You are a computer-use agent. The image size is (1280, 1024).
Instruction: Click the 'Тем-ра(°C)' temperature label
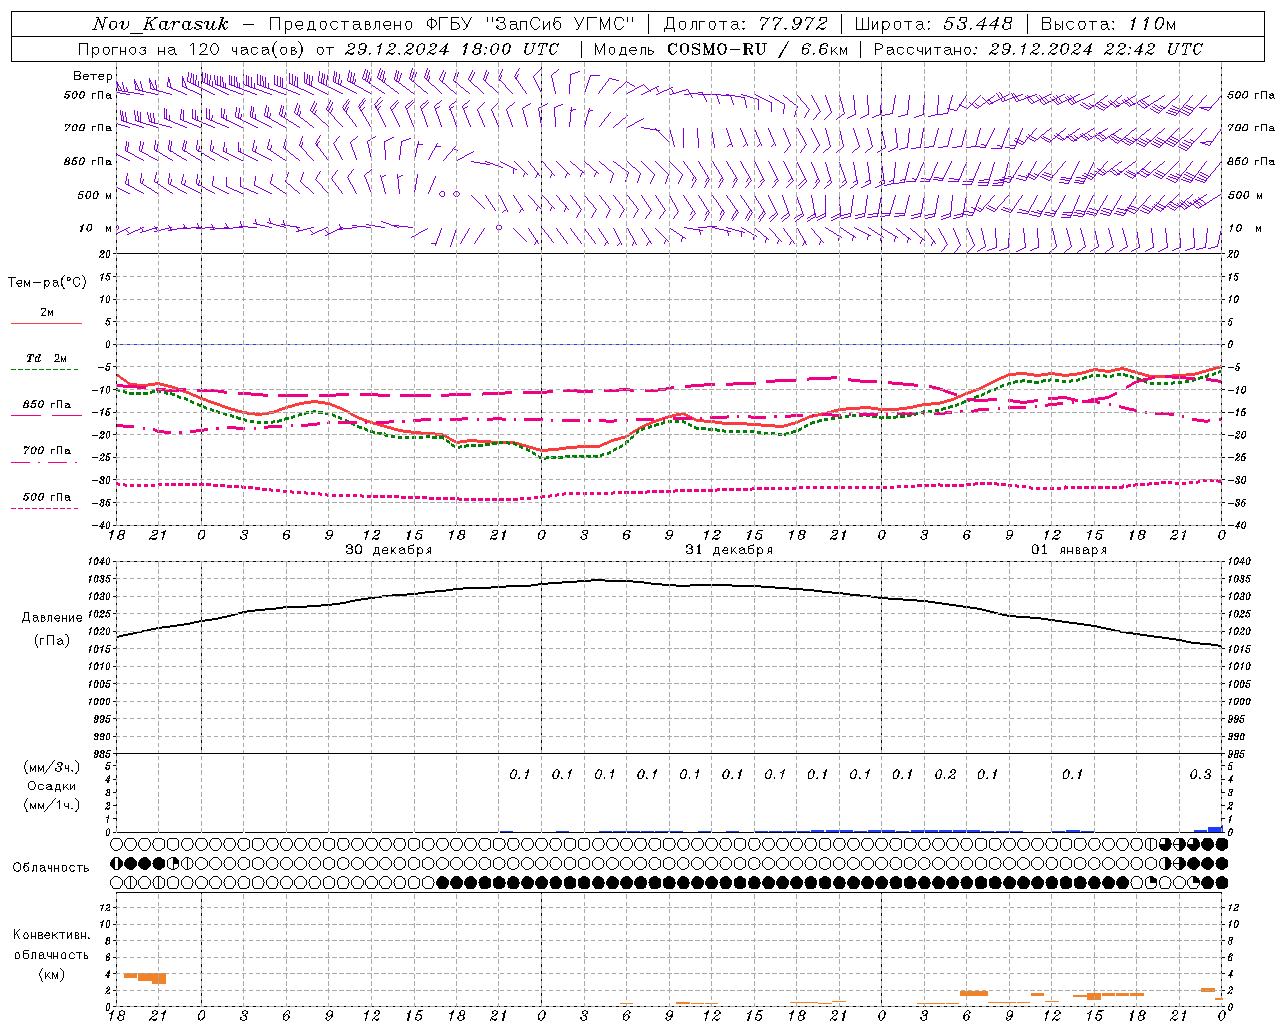pyautogui.click(x=47, y=283)
